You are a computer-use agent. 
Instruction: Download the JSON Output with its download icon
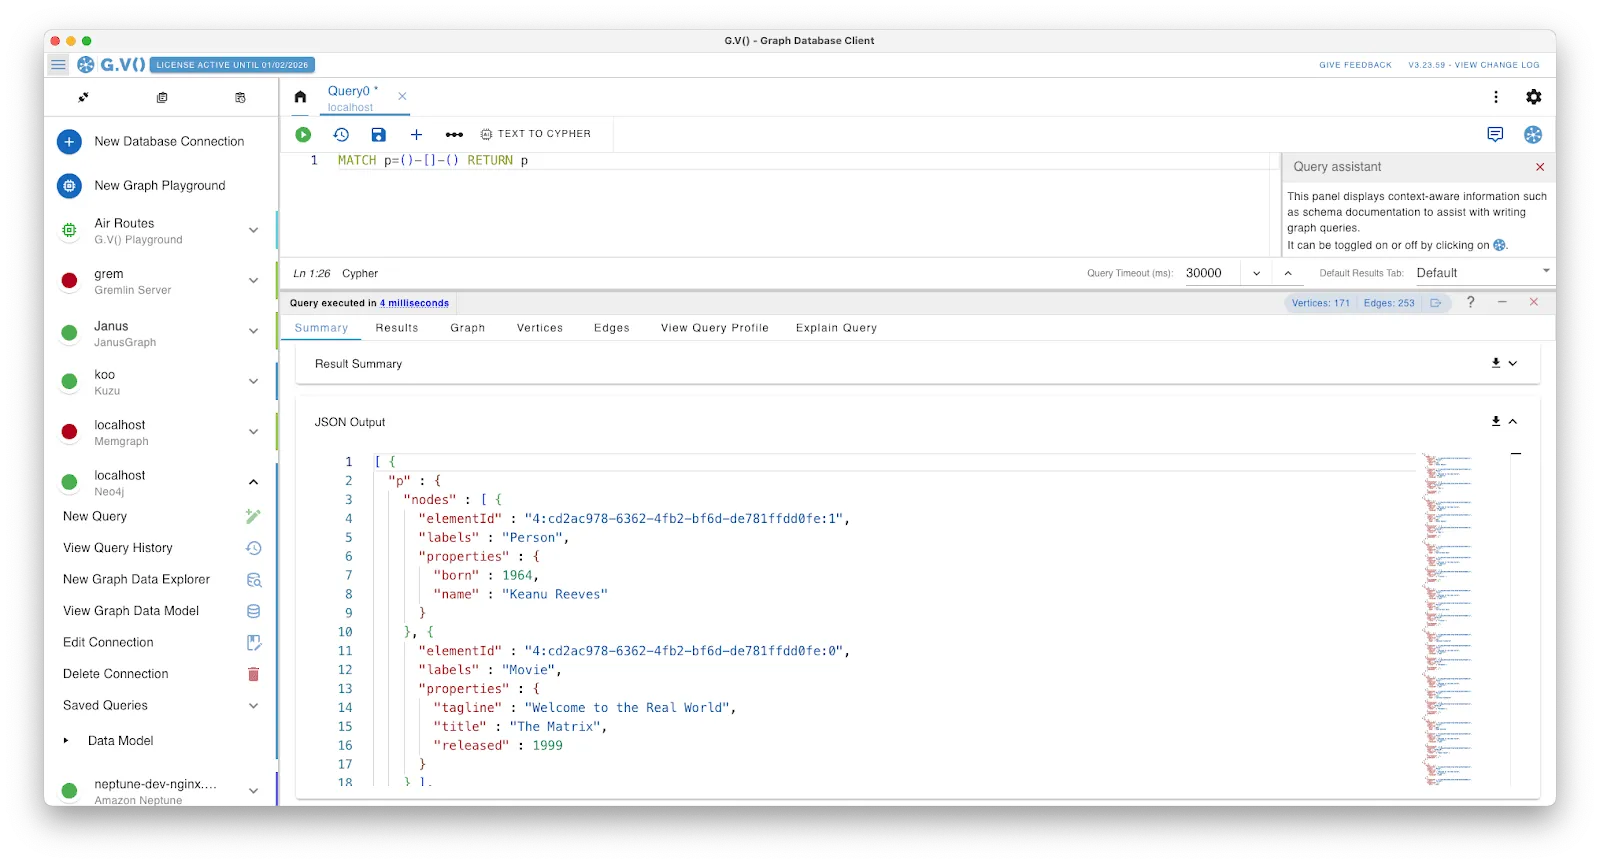pos(1496,422)
